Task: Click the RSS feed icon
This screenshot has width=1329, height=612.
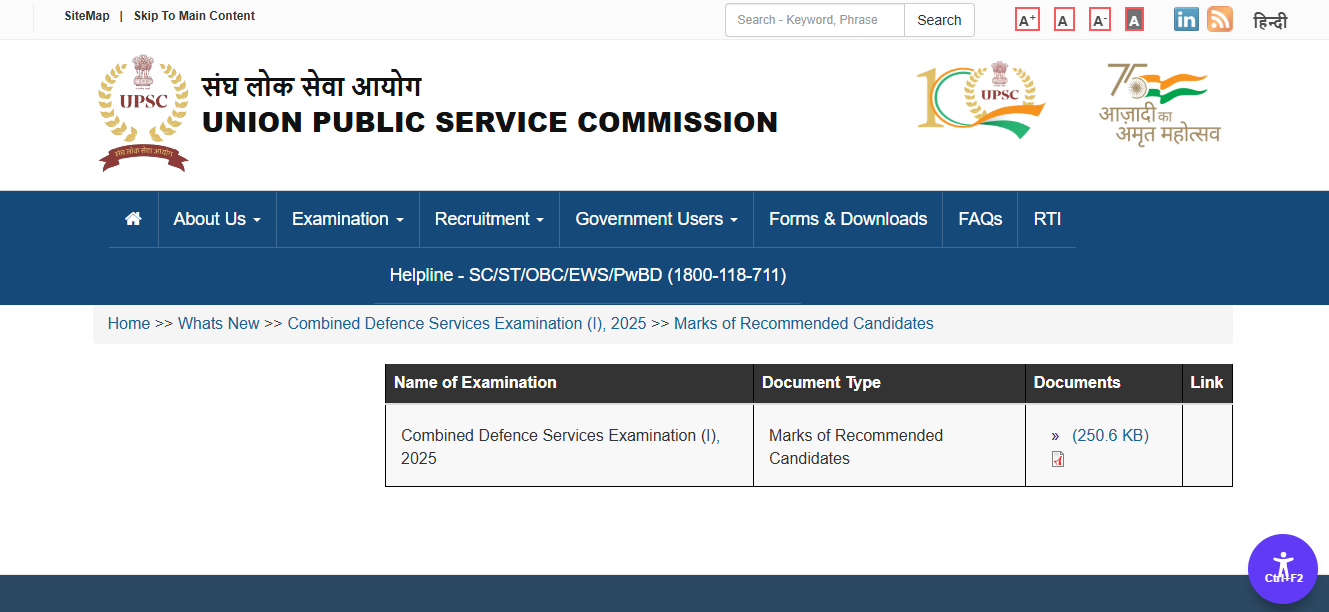Action: (1220, 18)
